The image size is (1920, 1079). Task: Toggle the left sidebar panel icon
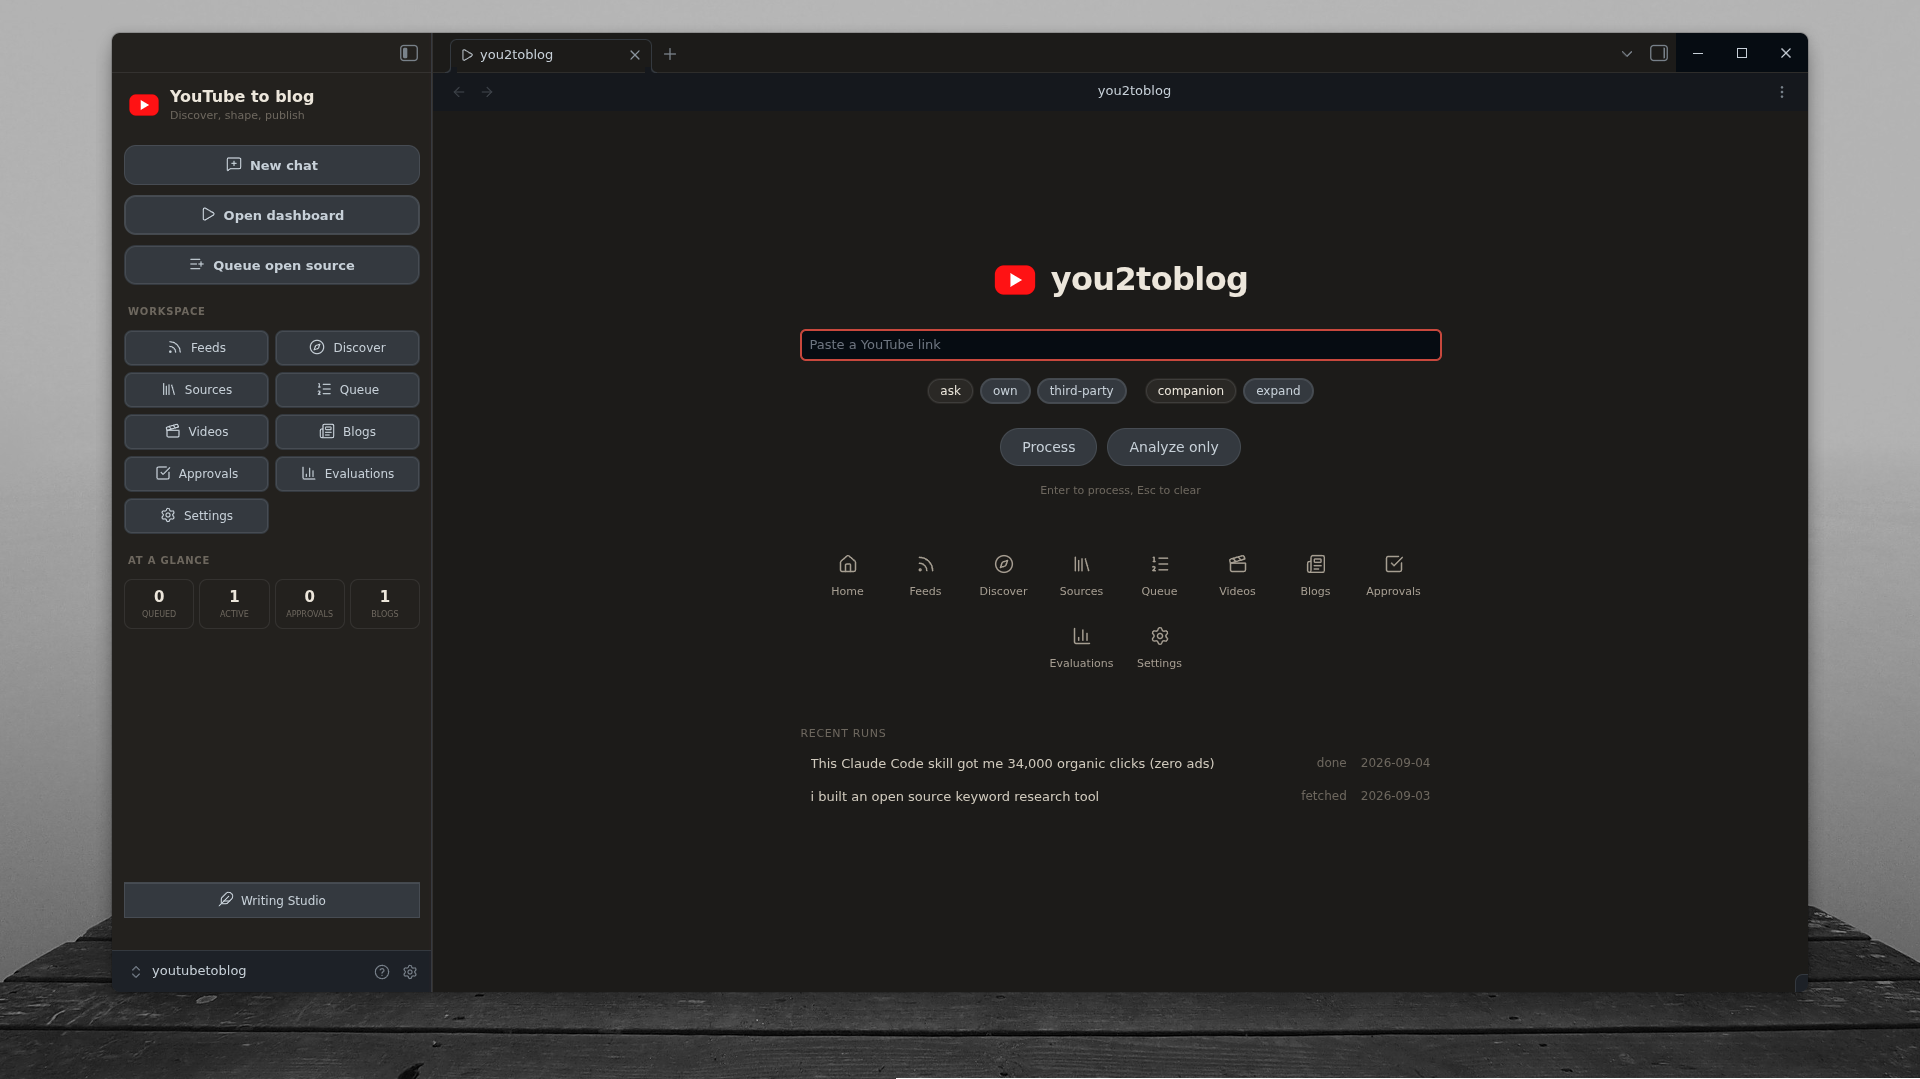coord(409,53)
